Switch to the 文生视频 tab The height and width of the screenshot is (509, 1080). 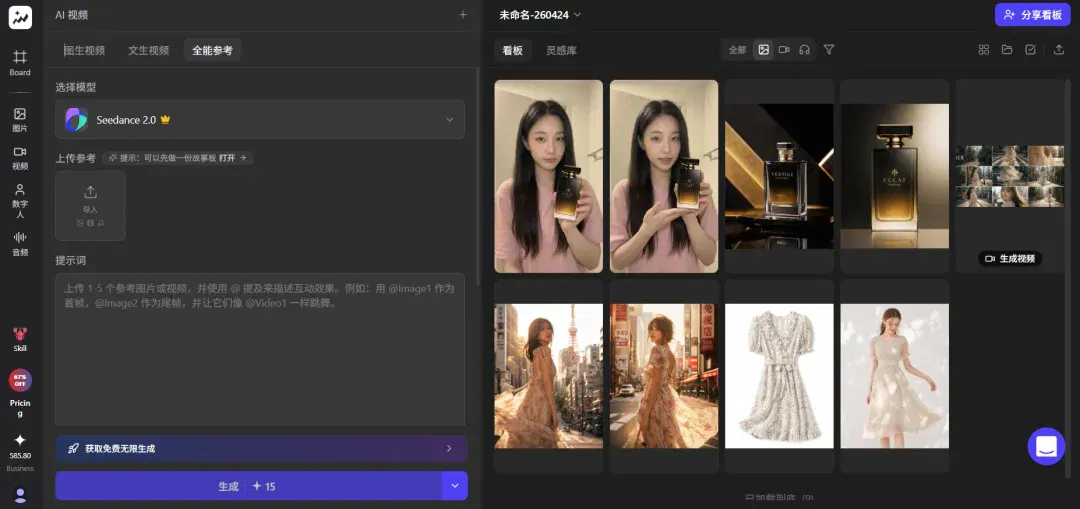point(148,50)
